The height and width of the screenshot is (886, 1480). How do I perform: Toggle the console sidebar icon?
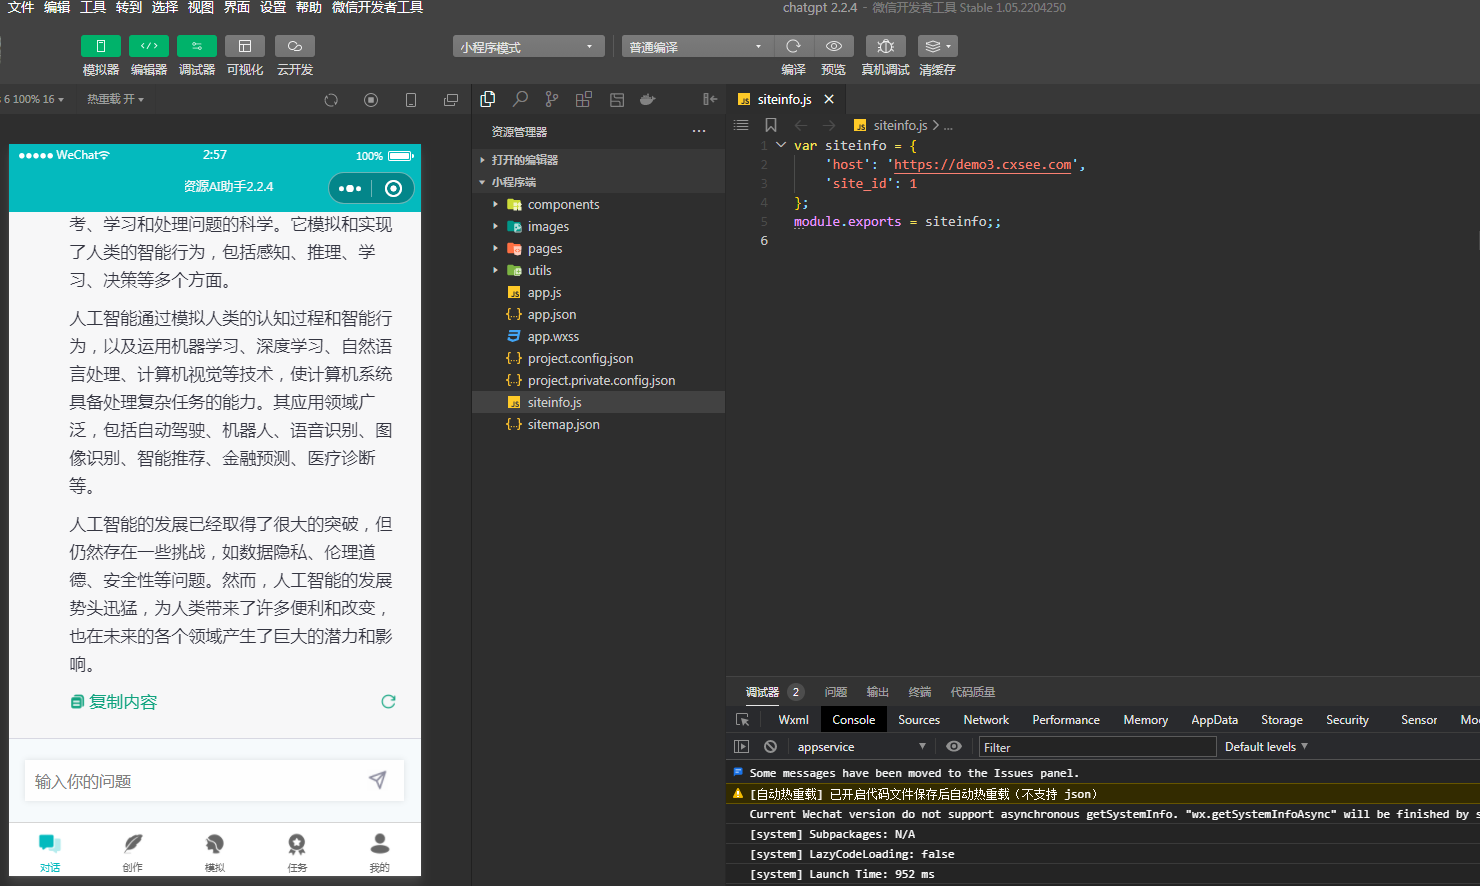741,747
